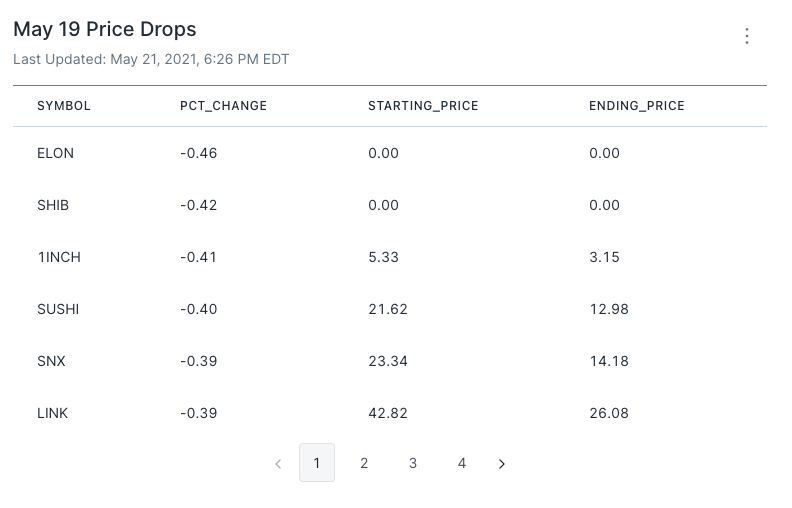Click the 1INCH symbol cell
Viewport: 792px width, 508px height.
(x=59, y=257)
